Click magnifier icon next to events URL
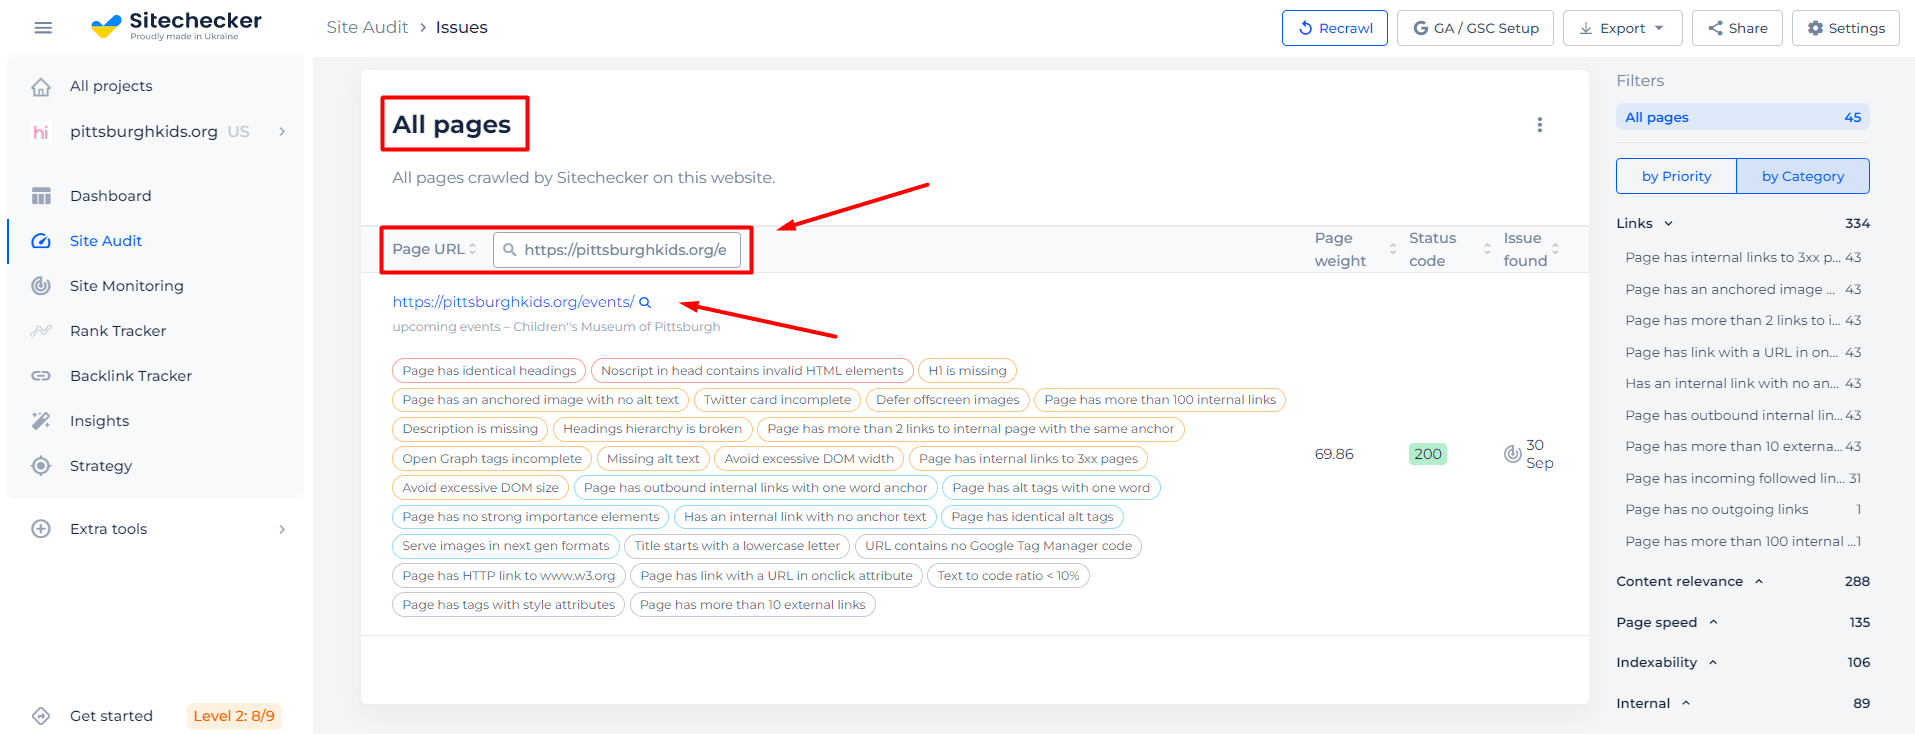This screenshot has height=734, width=1915. click(645, 302)
